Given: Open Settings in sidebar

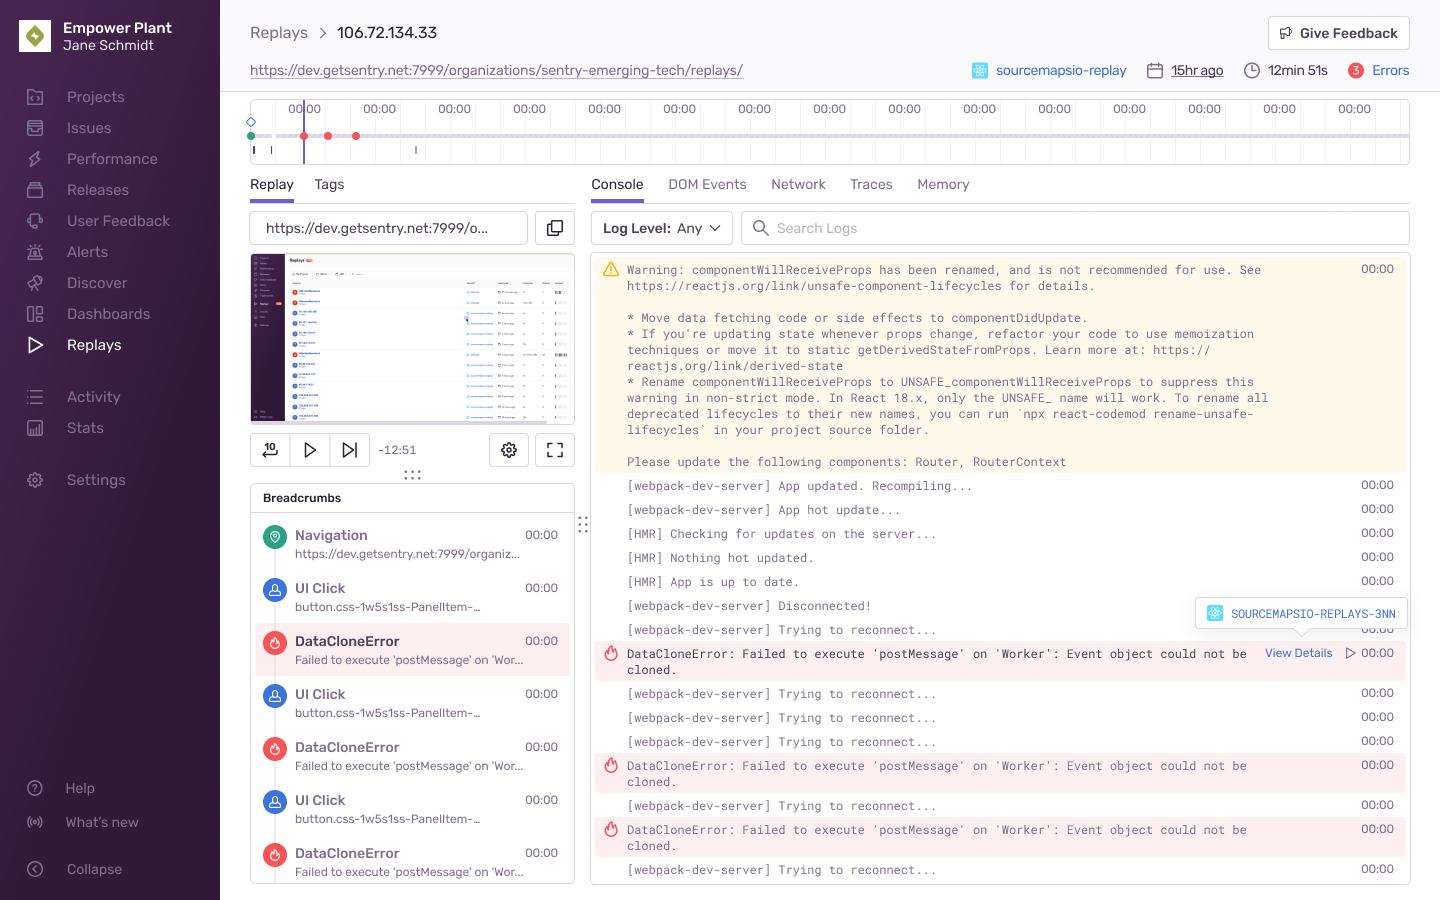Looking at the screenshot, I should pos(96,480).
